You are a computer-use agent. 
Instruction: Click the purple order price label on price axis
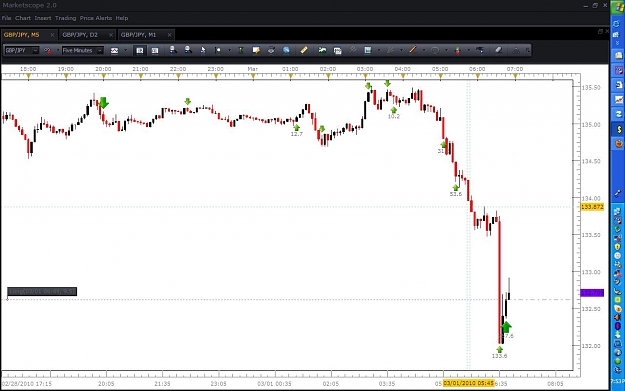[592, 293]
